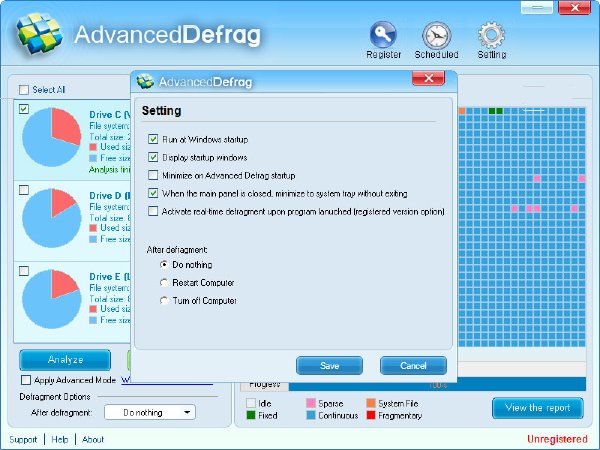Image resolution: width=600 pixels, height=450 pixels.
Task: Select Restart Computer radio option
Action: tap(164, 282)
